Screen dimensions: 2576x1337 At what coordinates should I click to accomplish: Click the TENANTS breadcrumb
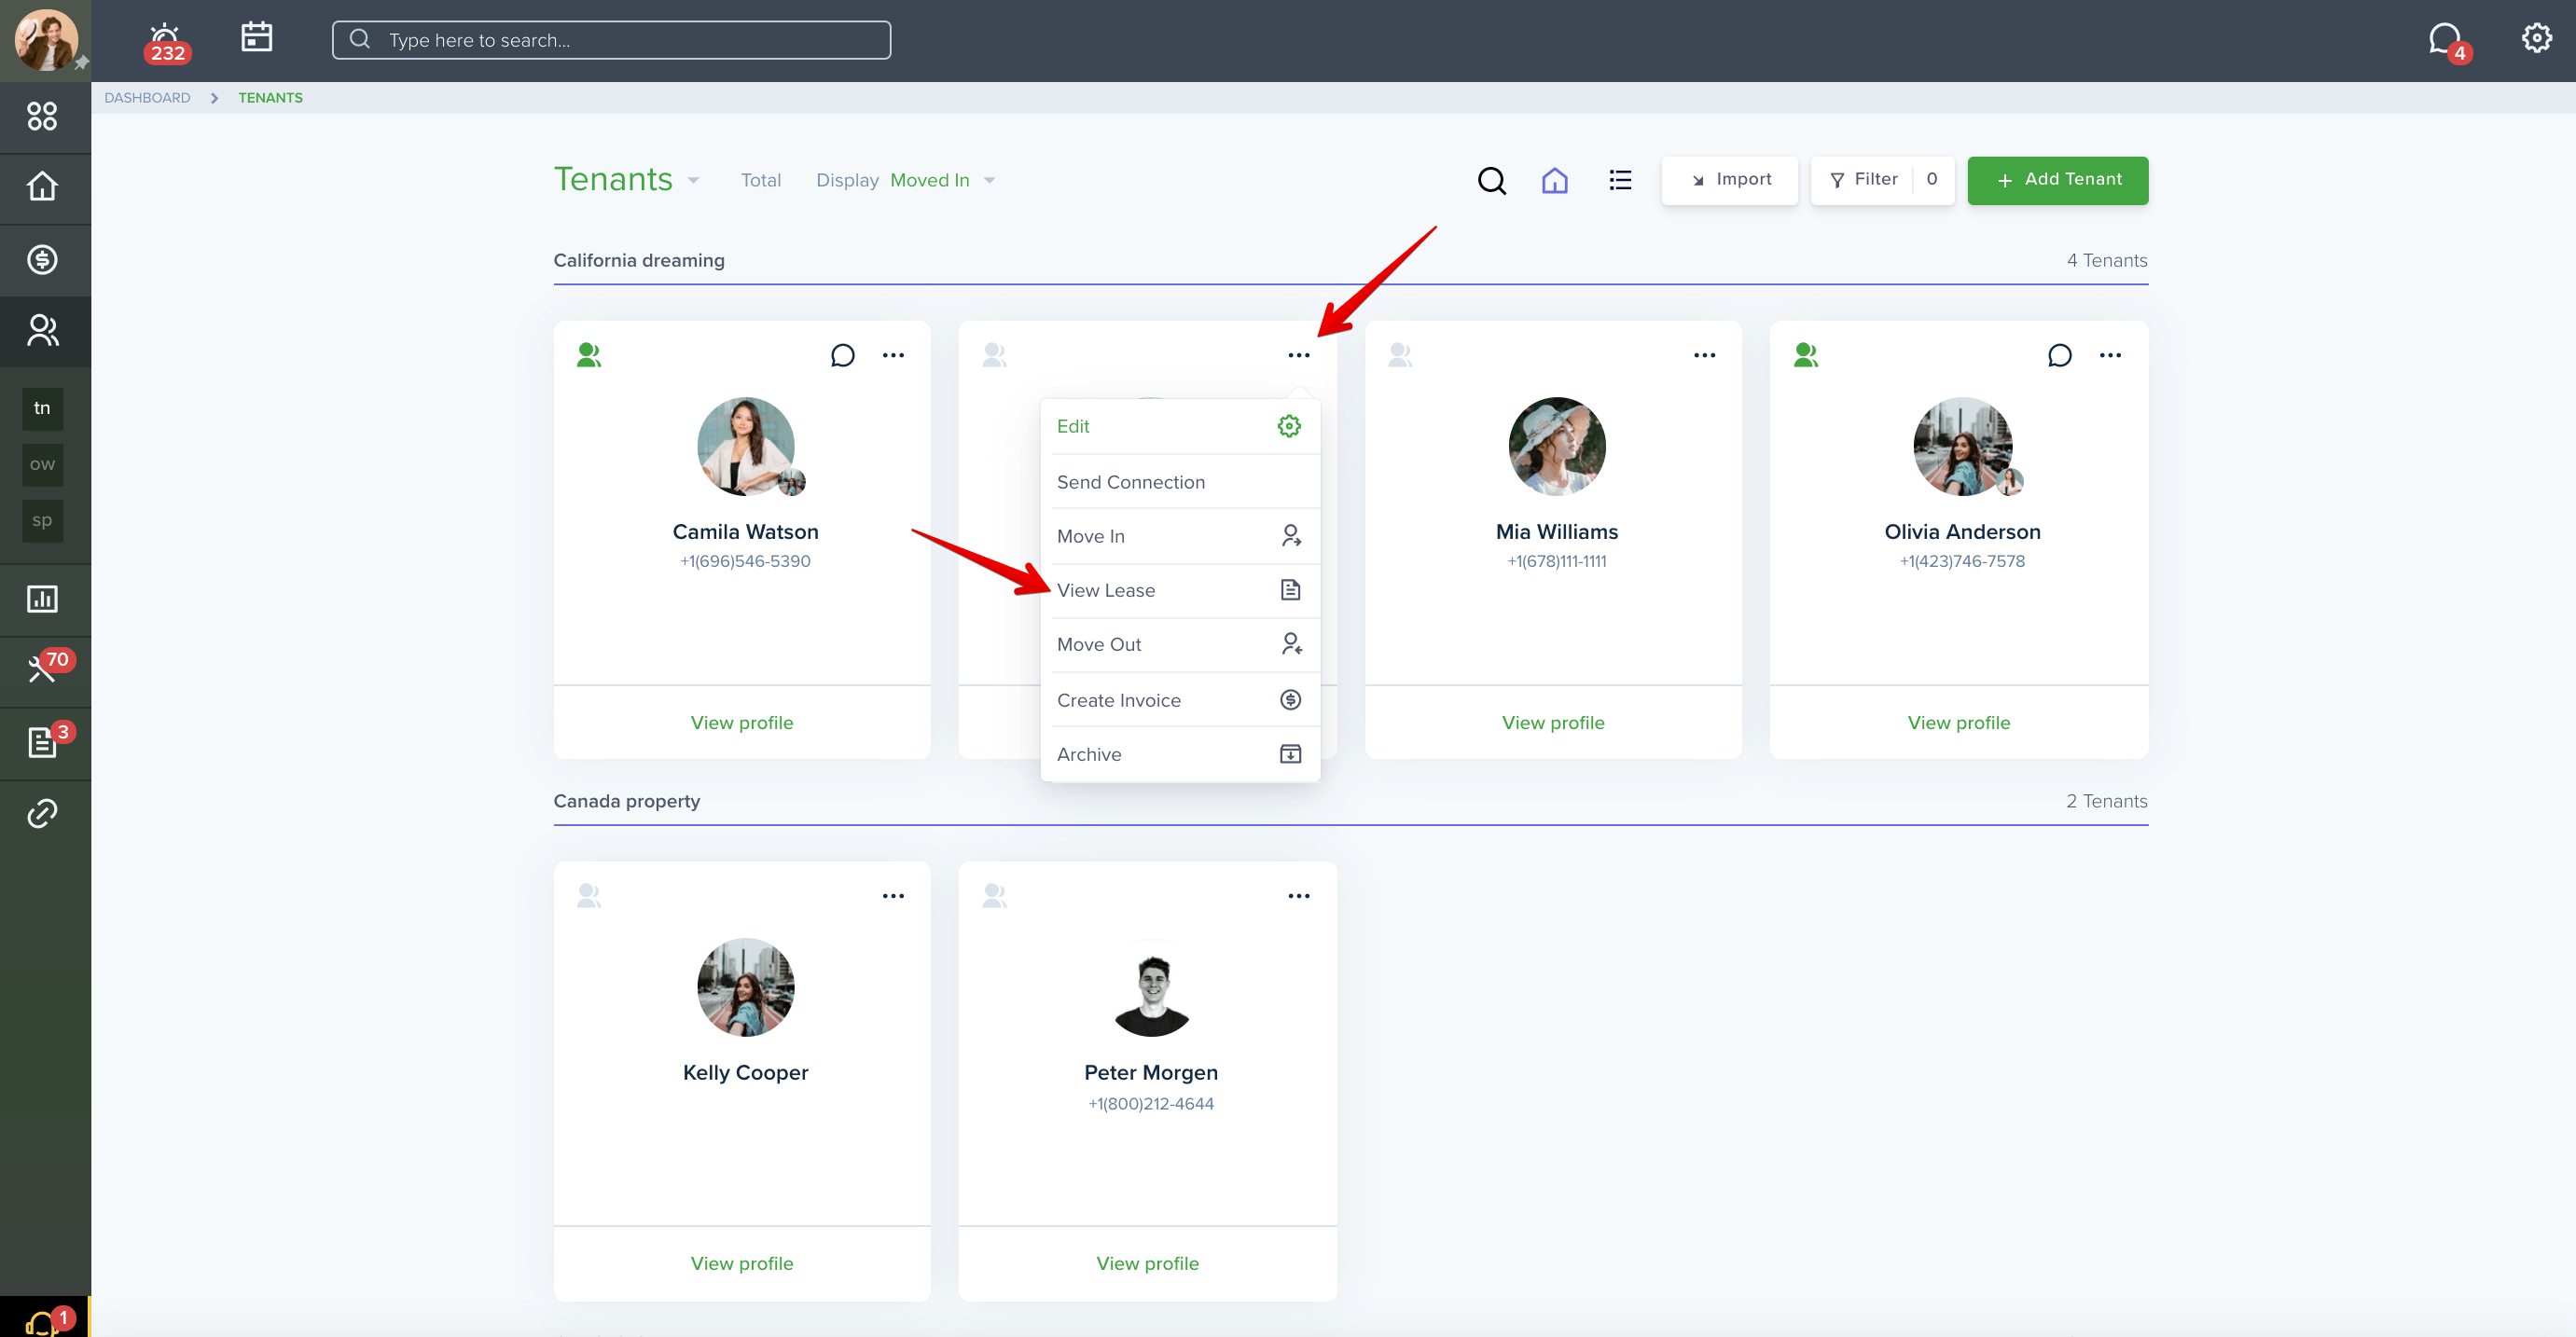pyautogui.click(x=270, y=98)
